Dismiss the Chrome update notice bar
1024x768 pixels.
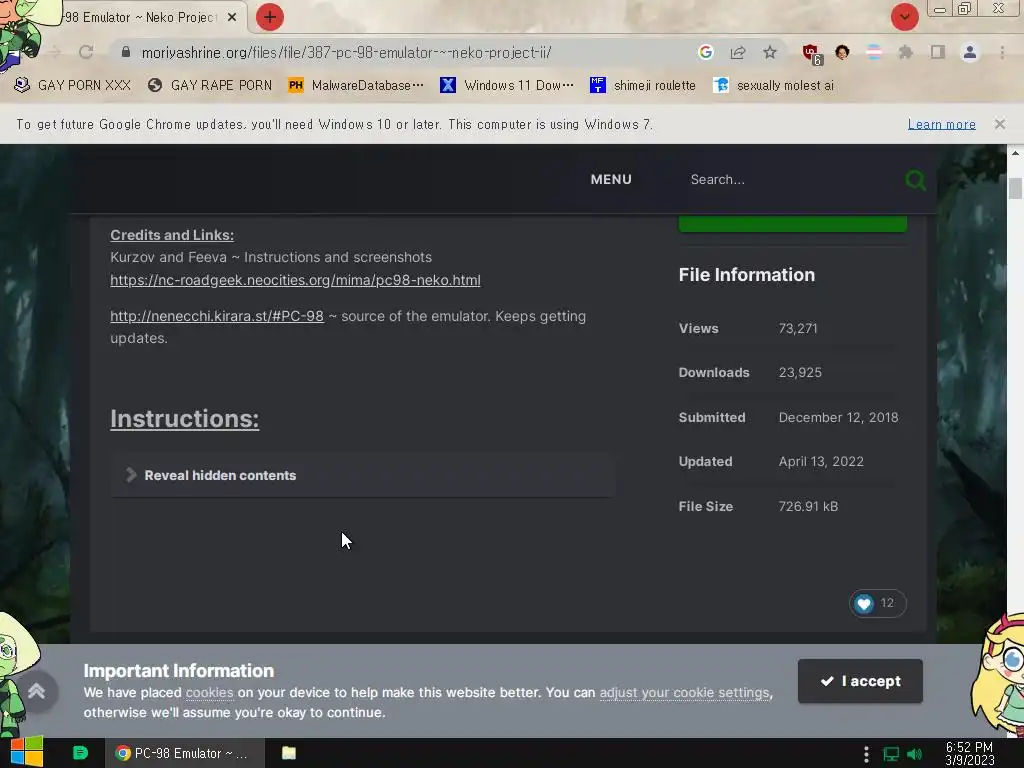click(x=999, y=124)
